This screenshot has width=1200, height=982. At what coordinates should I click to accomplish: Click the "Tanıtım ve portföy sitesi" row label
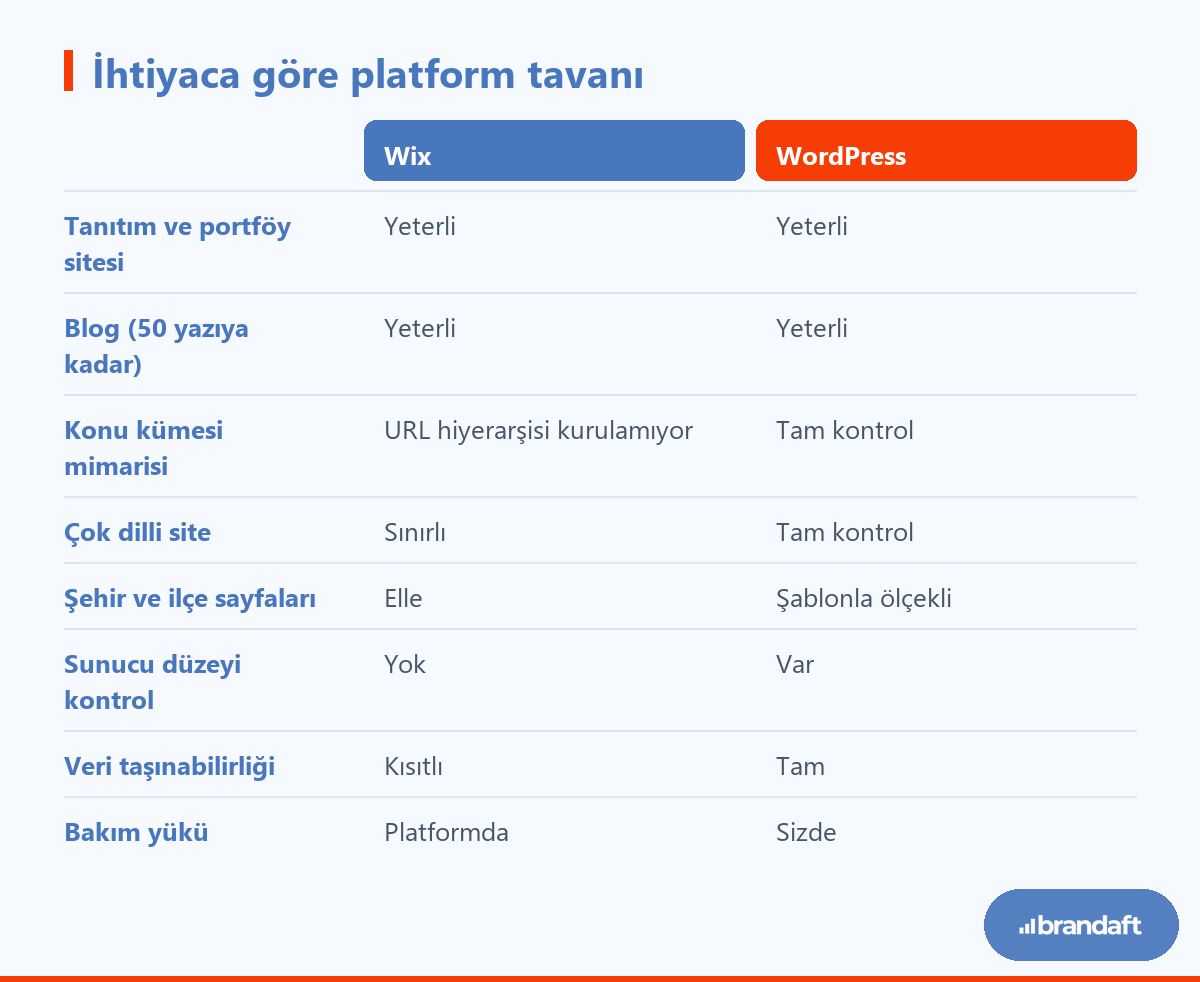(178, 244)
